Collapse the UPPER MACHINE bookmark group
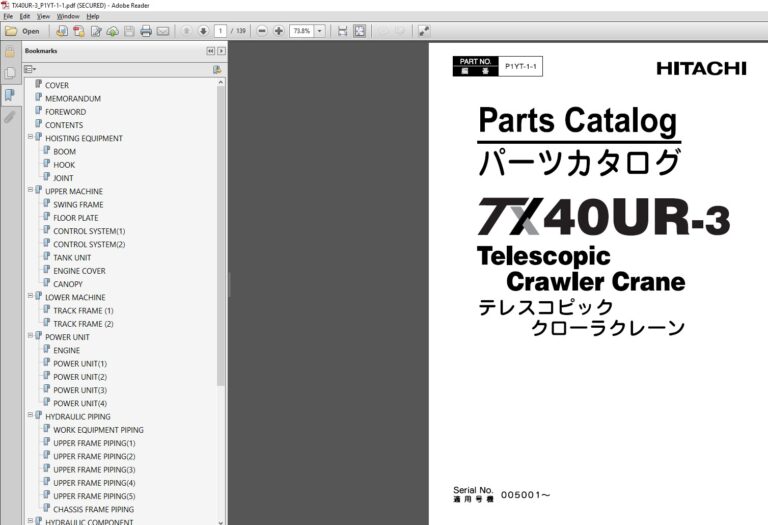Image resolution: width=768 pixels, height=525 pixels. coord(30,190)
